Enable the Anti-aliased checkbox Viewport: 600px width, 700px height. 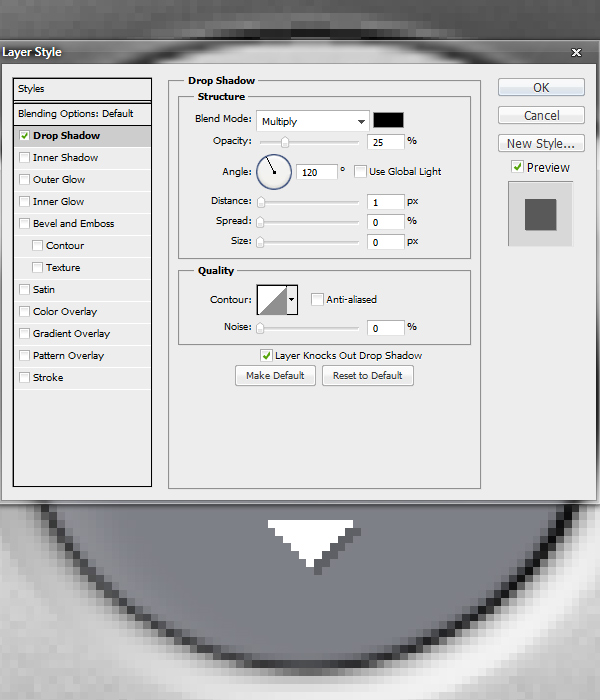pos(317,299)
